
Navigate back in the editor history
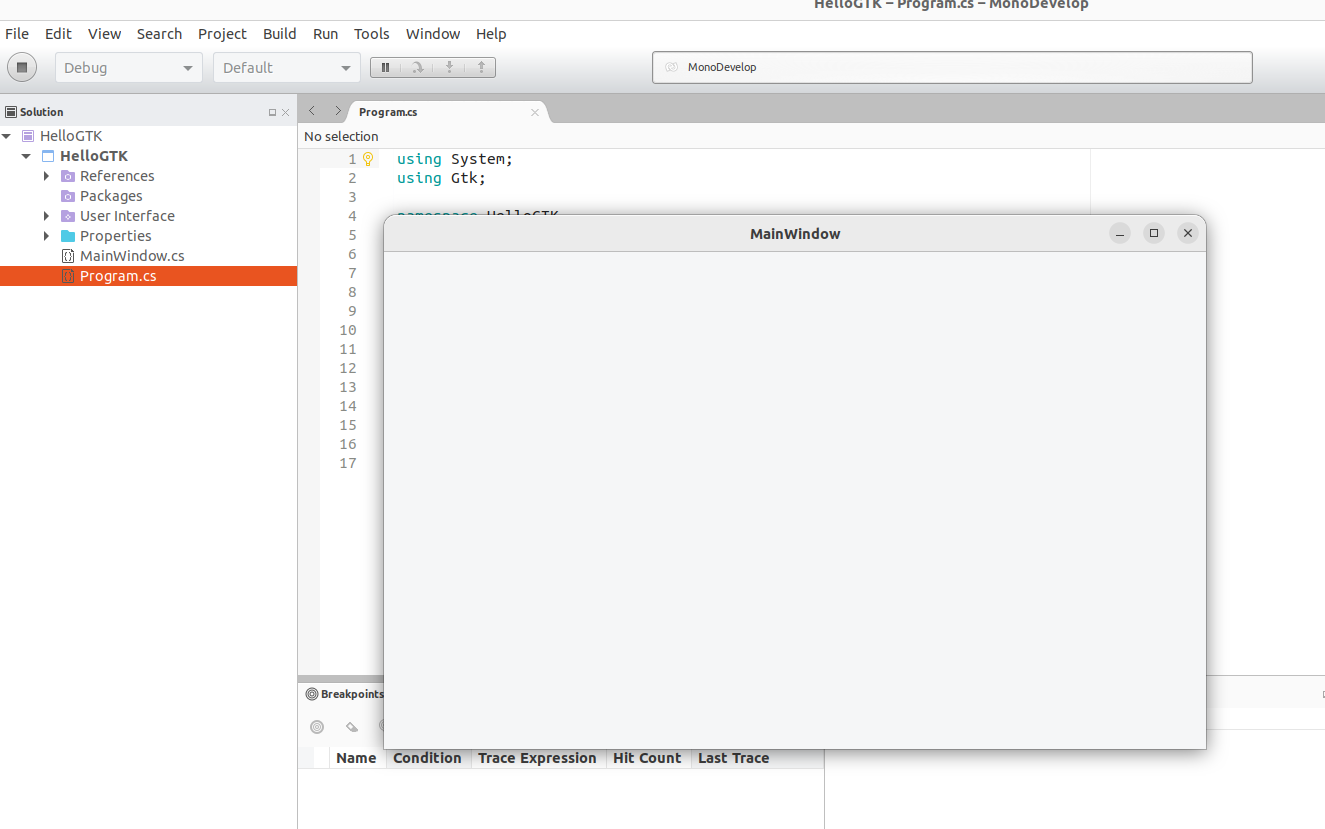pos(312,111)
